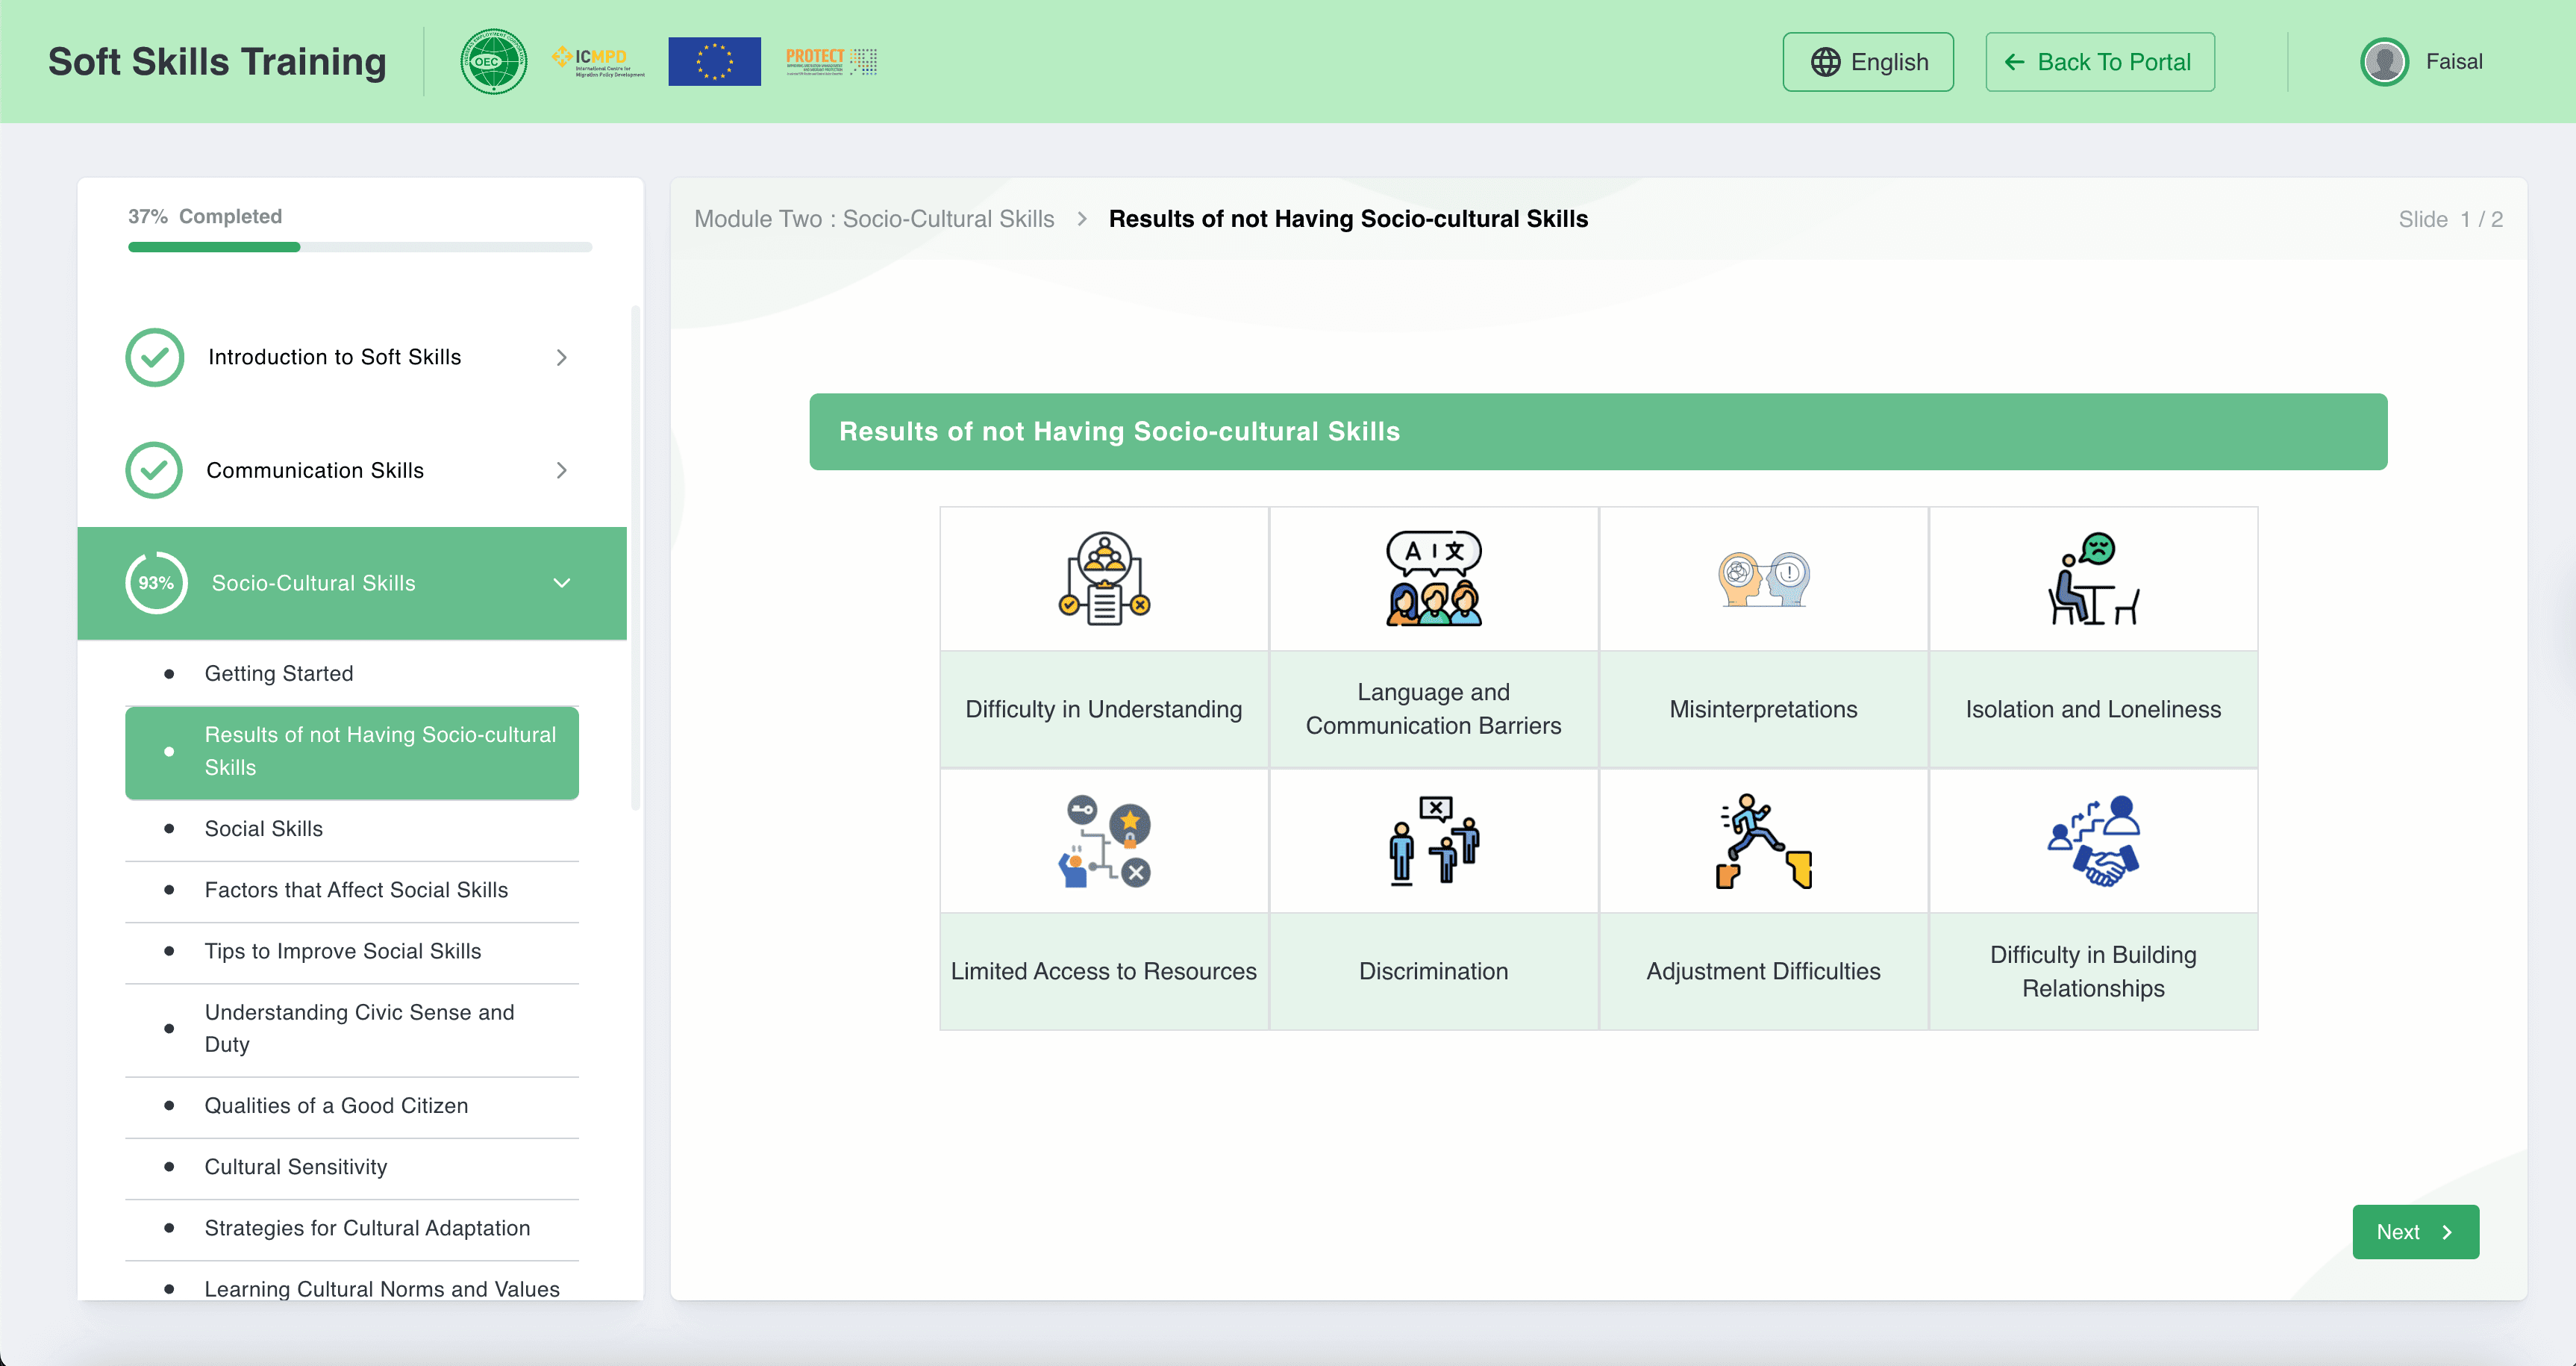Click the Slide 1 / 2 counter
2576x1366 pixels.
click(x=2450, y=219)
